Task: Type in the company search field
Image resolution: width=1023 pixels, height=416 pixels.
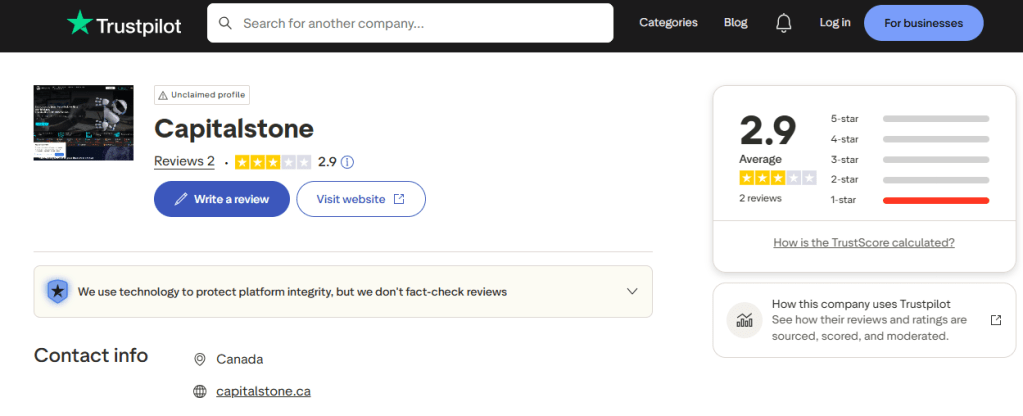Action: [420, 23]
